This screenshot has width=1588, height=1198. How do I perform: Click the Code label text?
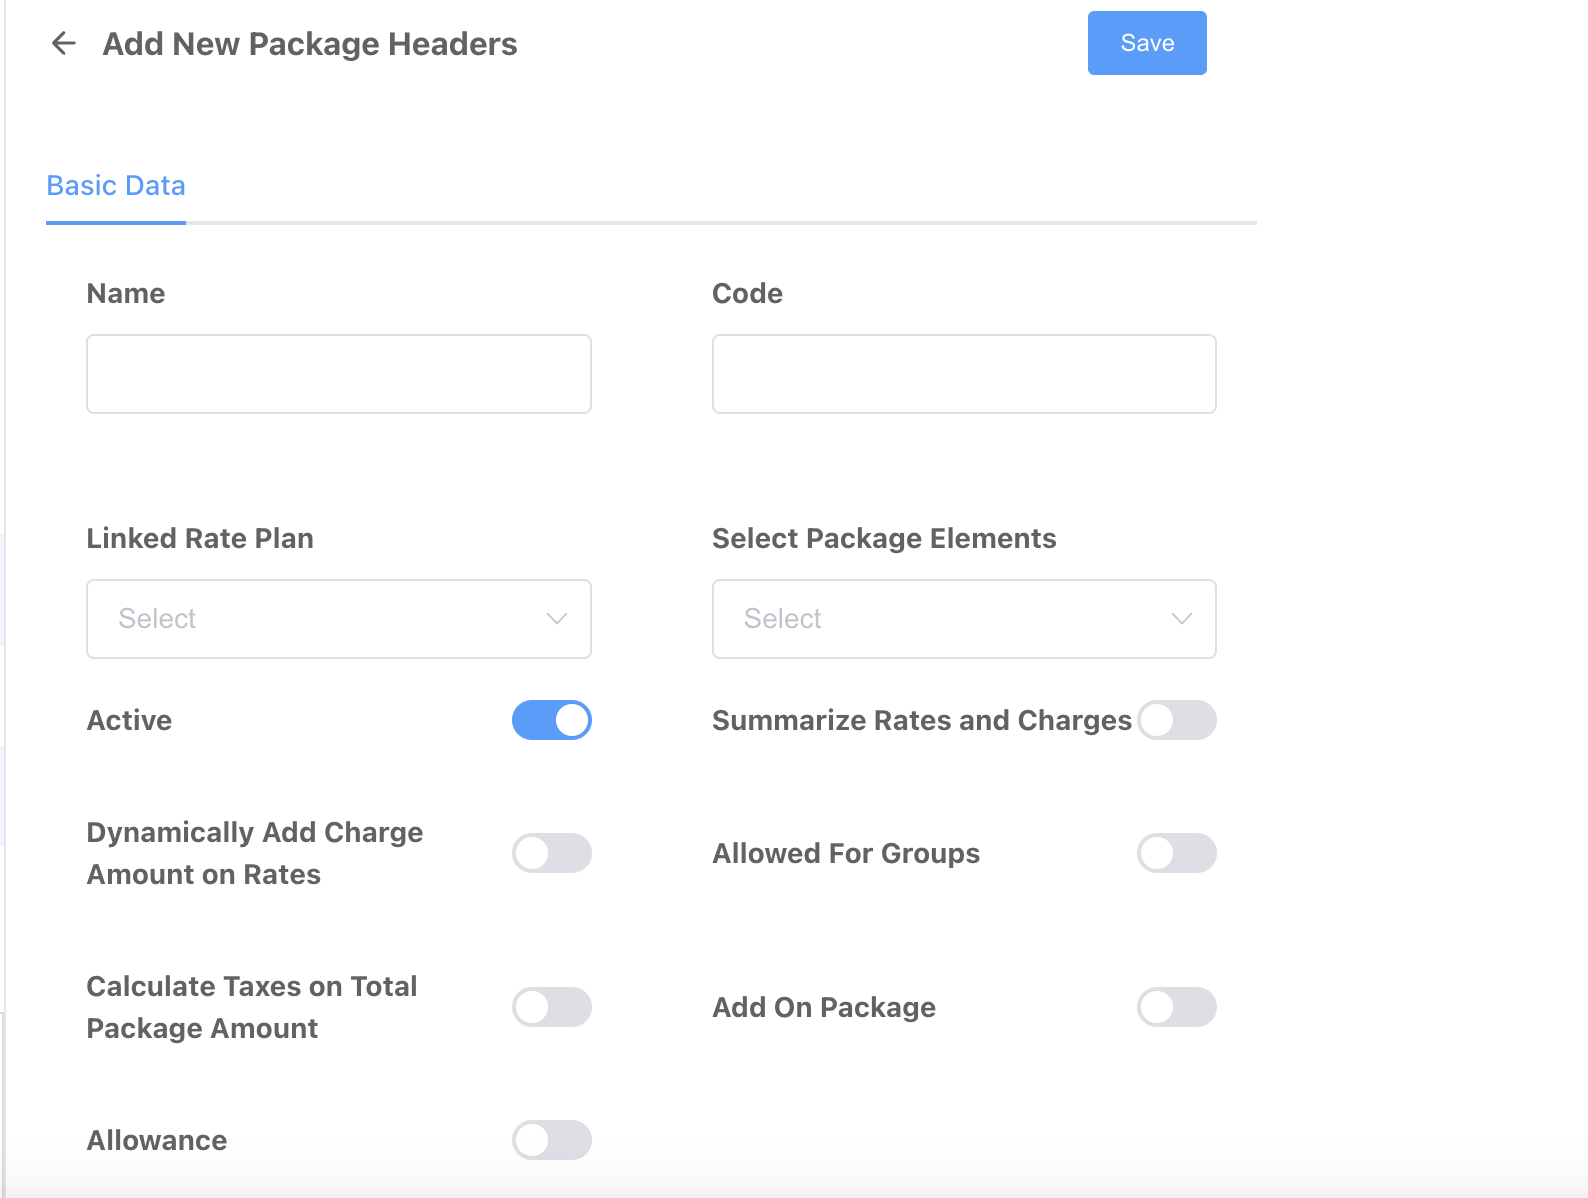tap(747, 293)
